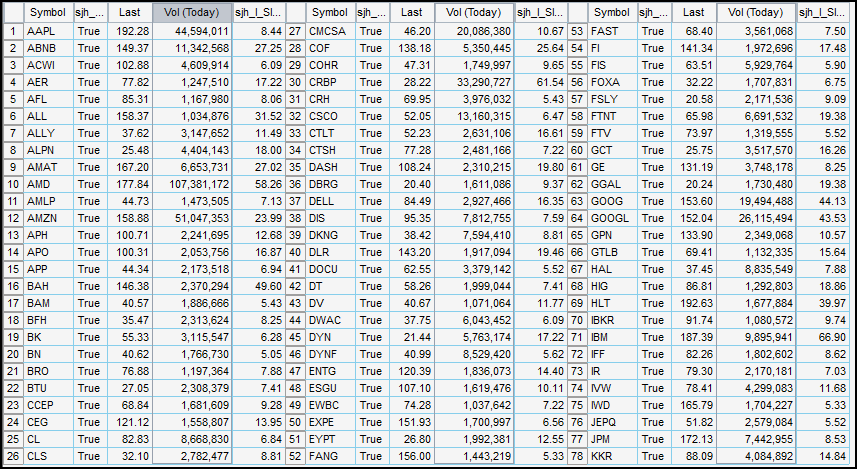857x469 pixels.
Task: Select the DELL symbol cell
Action: [x=330, y=201]
